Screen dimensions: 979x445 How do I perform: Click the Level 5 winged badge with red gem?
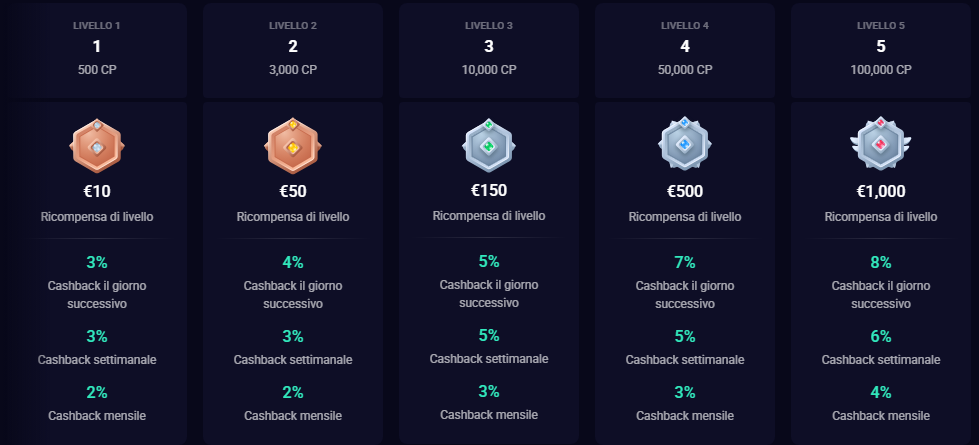881,144
